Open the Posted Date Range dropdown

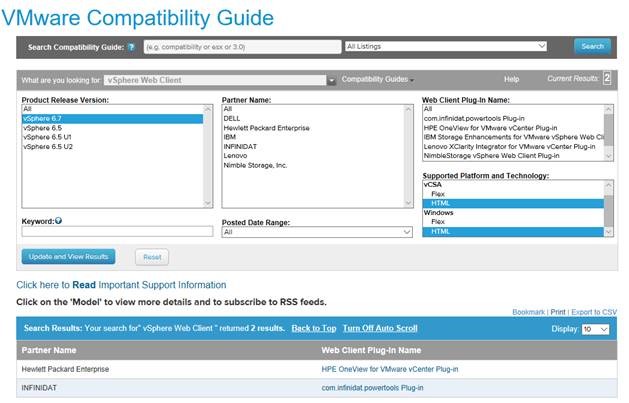317,232
